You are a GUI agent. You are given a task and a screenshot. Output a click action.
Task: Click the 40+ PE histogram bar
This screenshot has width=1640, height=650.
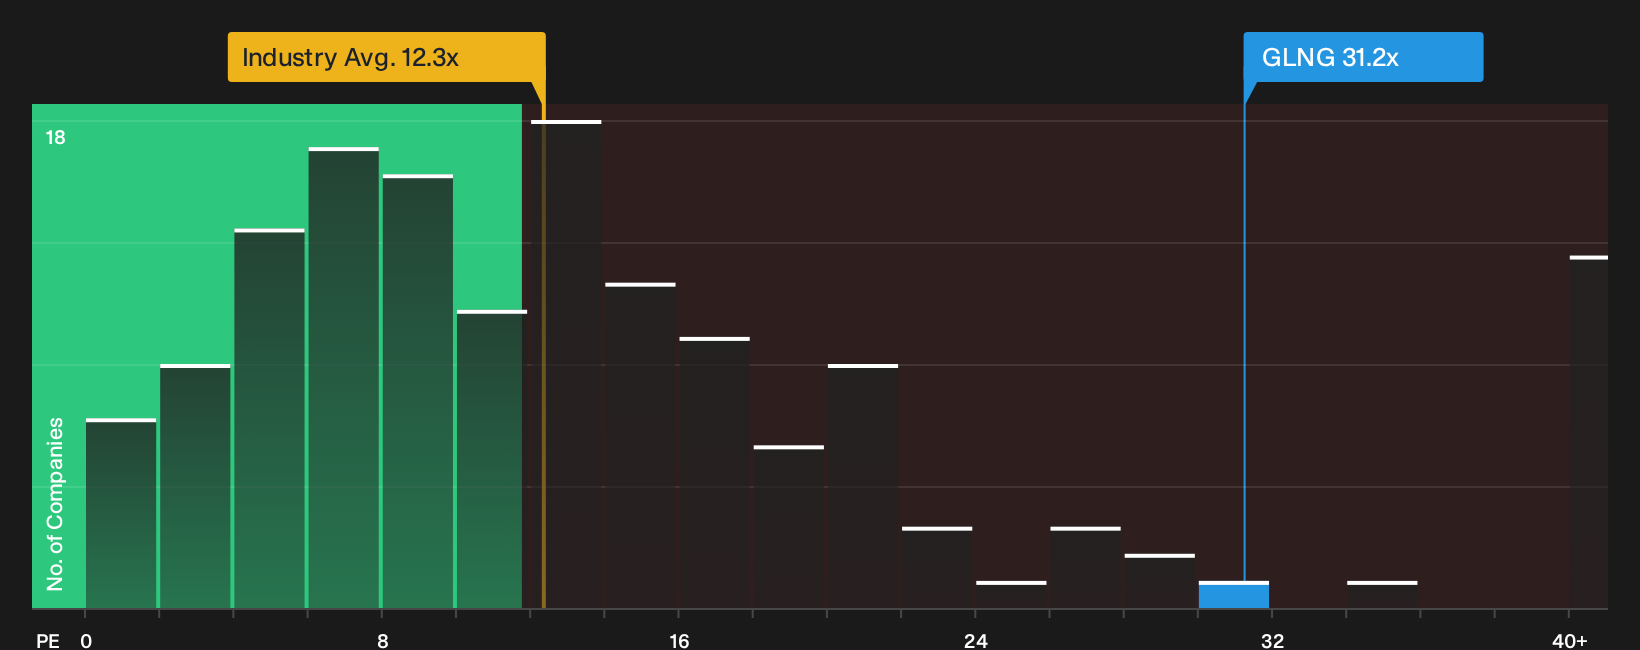(x=1589, y=432)
